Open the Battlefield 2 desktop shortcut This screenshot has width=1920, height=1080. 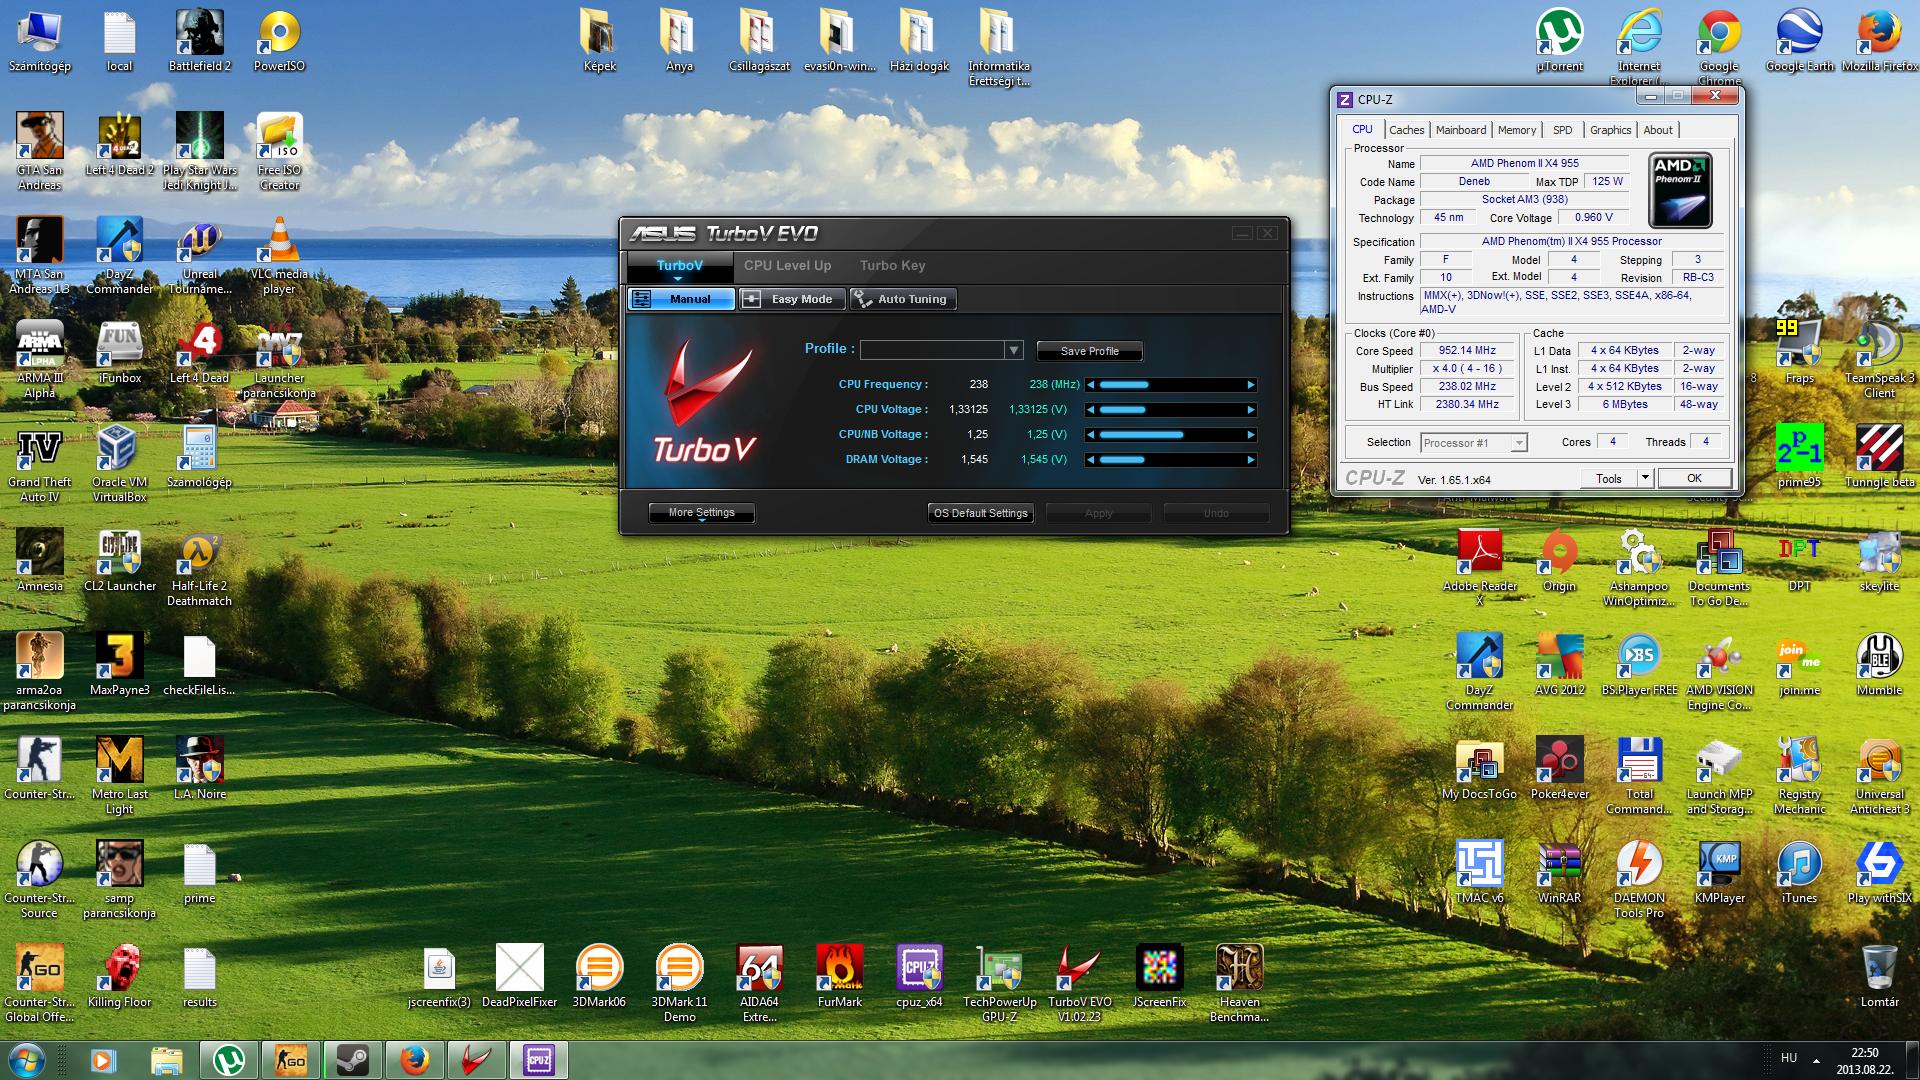point(199,40)
